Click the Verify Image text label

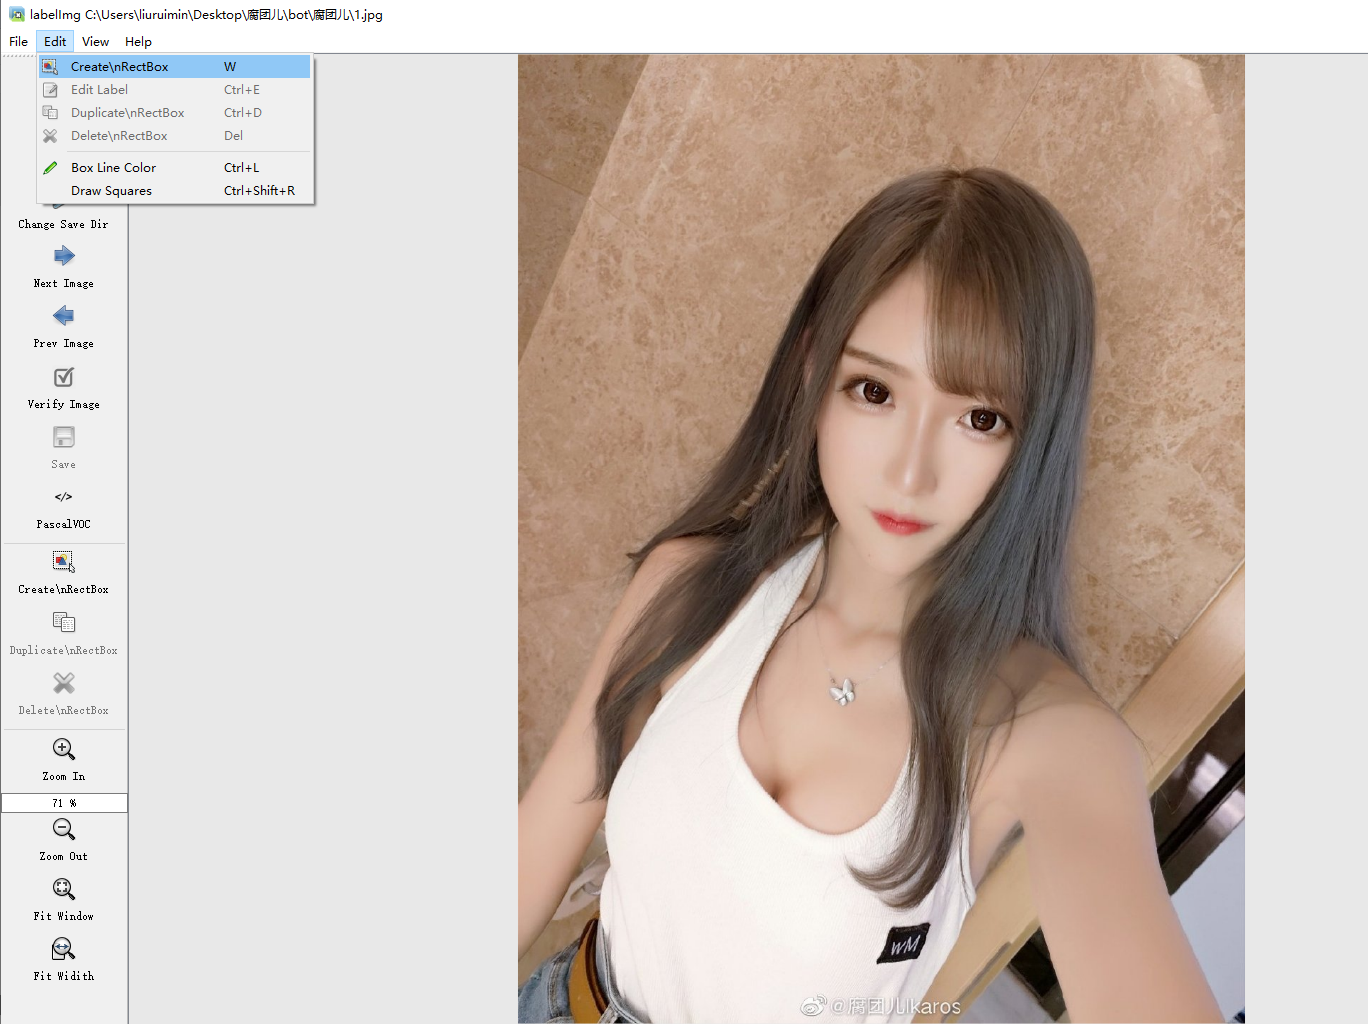pyautogui.click(x=64, y=405)
